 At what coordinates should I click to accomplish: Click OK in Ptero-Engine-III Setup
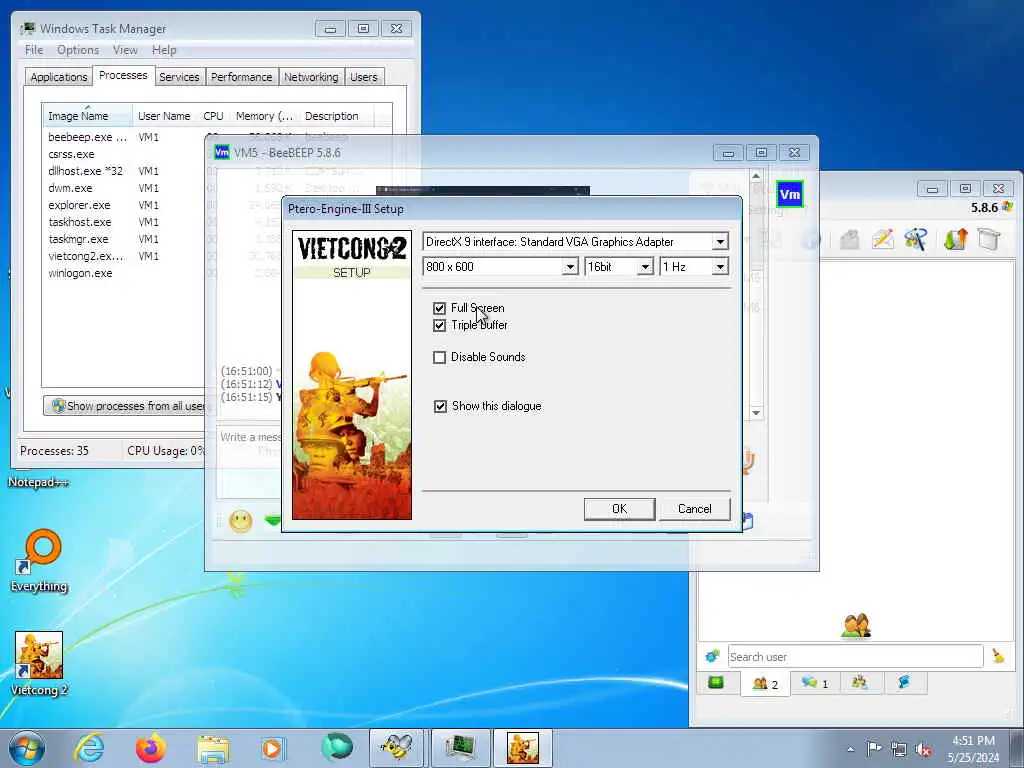click(619, 509)
